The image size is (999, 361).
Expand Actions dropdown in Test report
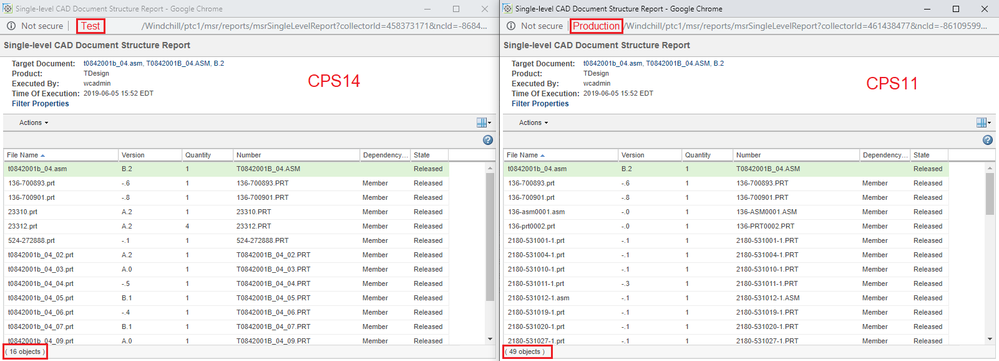[34, 122]
